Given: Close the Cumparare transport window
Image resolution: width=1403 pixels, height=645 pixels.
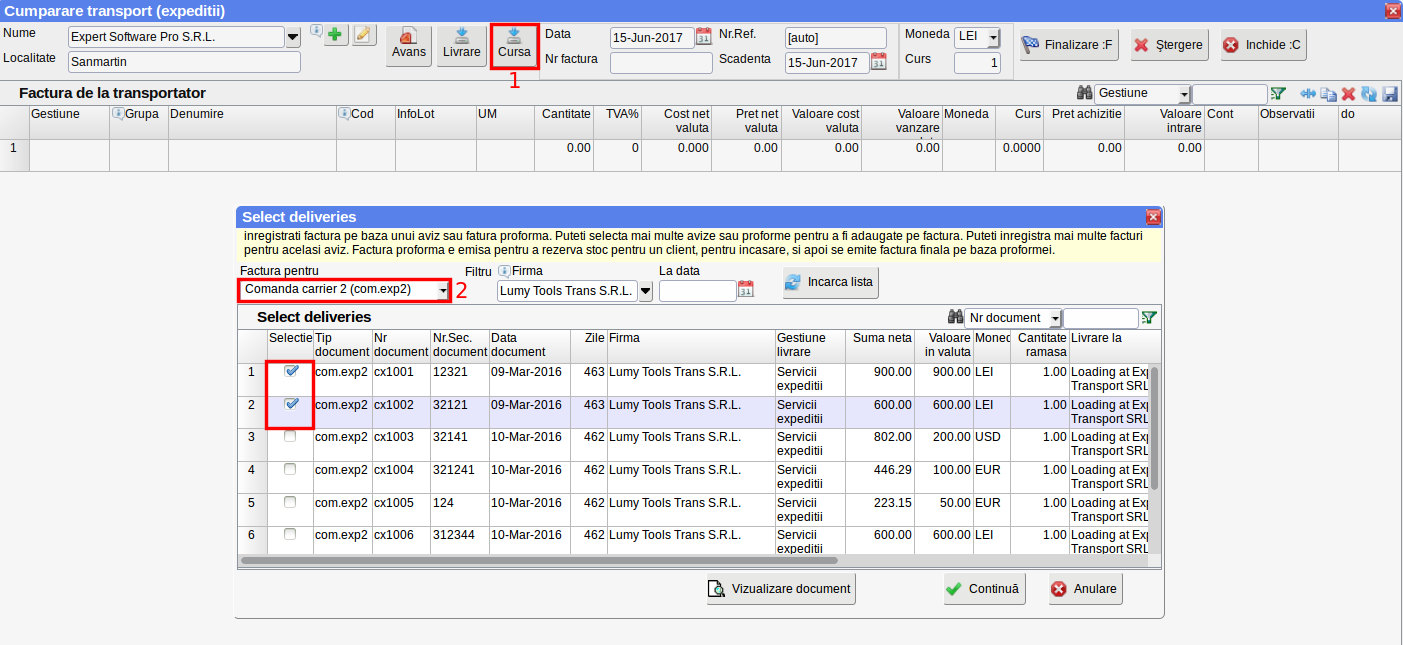Looking at the screenshot, I should coord(1392,11).
